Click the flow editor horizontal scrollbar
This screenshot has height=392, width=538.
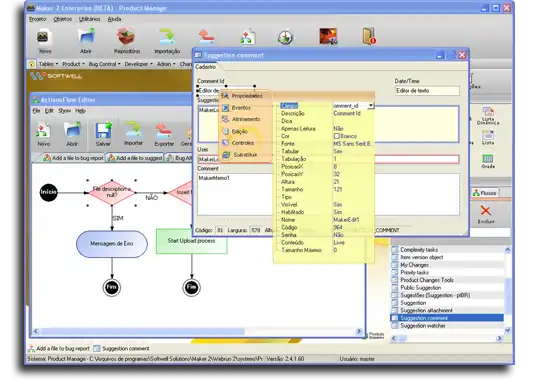click(x=197, y=331)
